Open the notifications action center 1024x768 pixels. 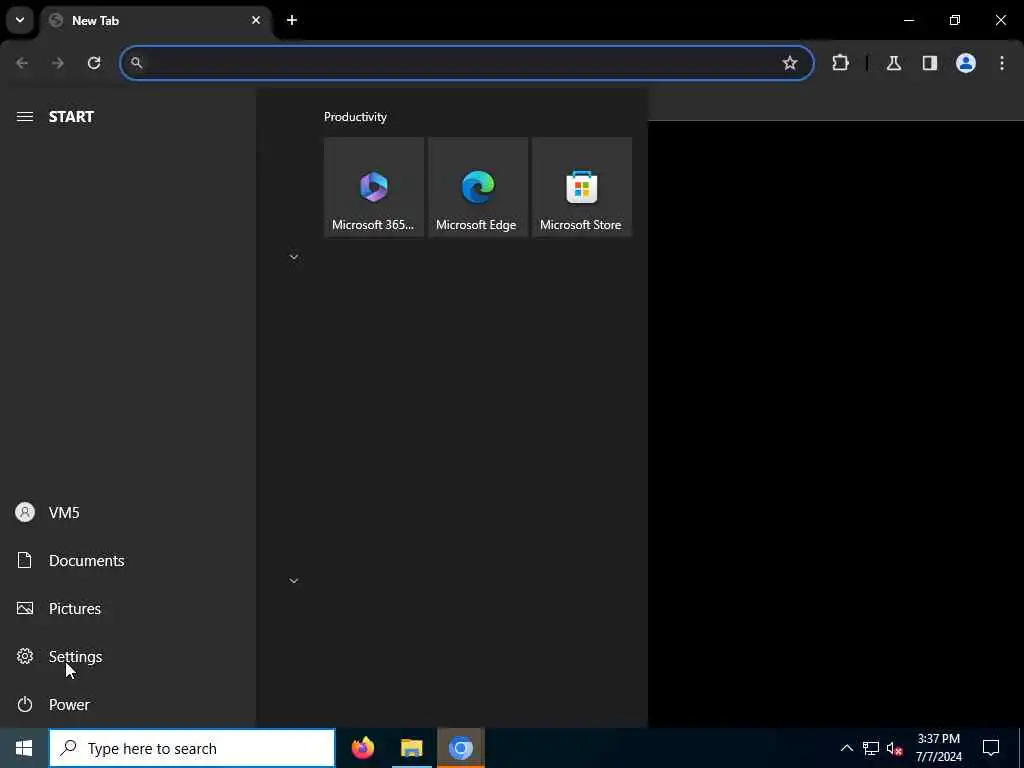(991, 748)
